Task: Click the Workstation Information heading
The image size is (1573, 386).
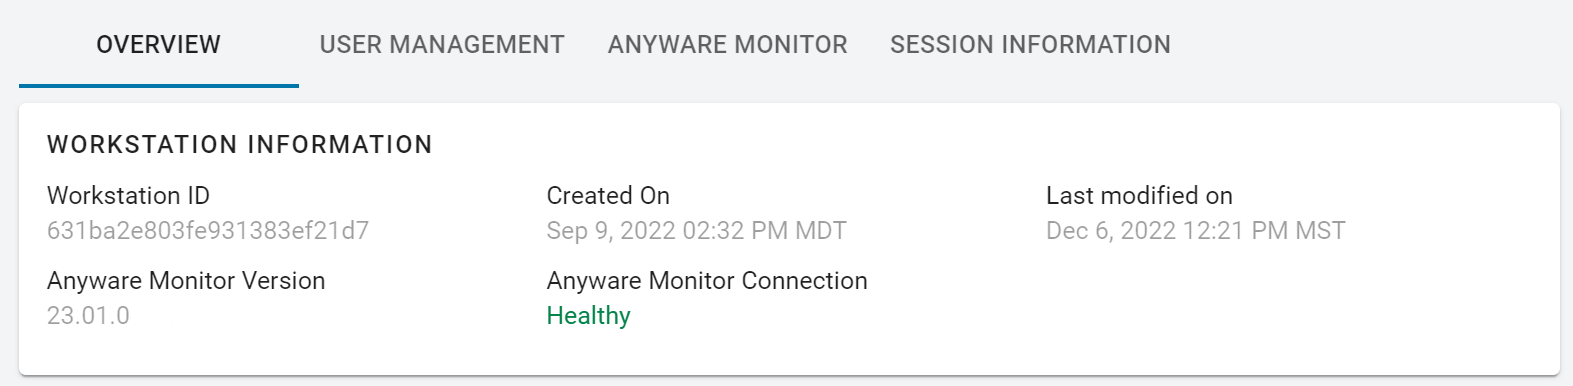Action: (x=240, y=144)
